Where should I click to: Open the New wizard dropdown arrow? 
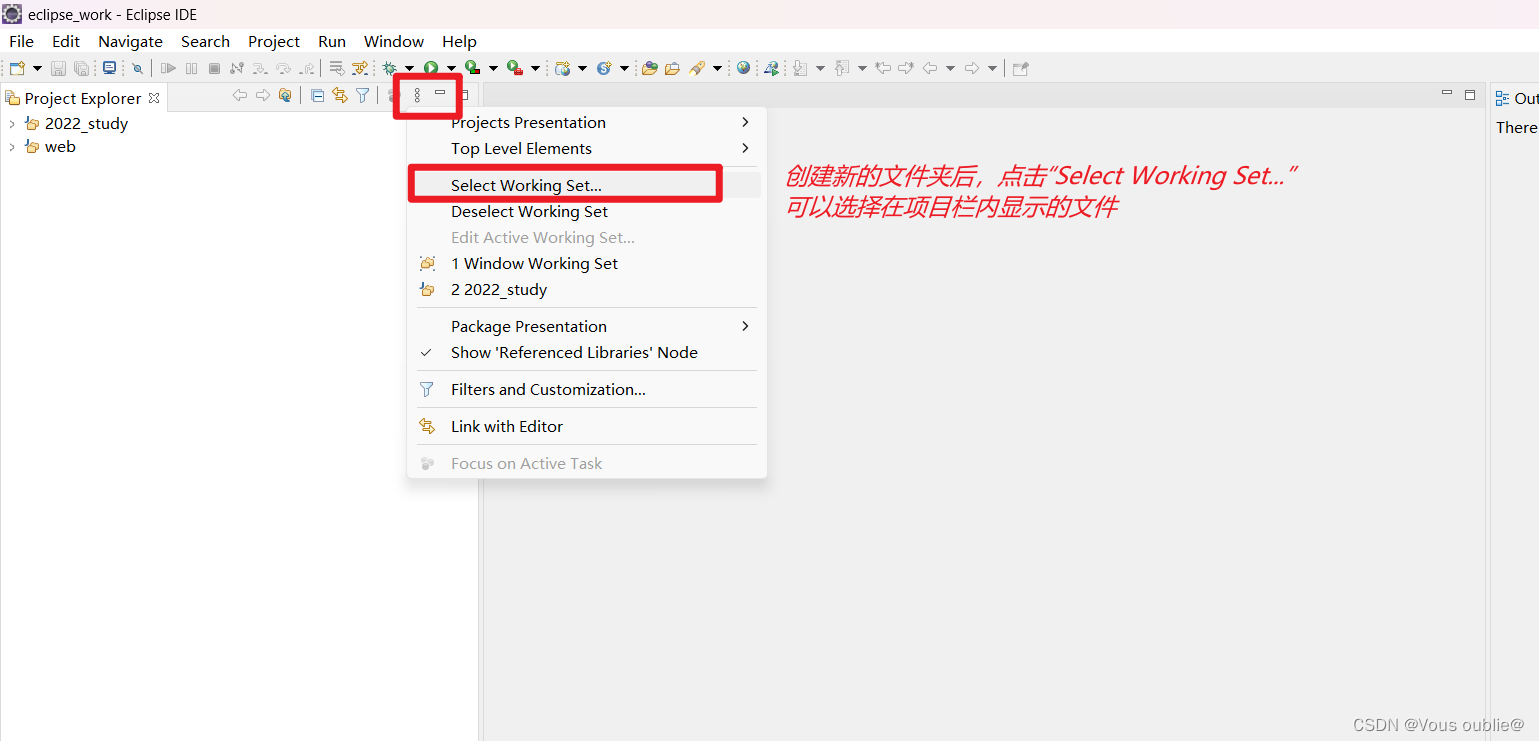[x=37, y=68]
